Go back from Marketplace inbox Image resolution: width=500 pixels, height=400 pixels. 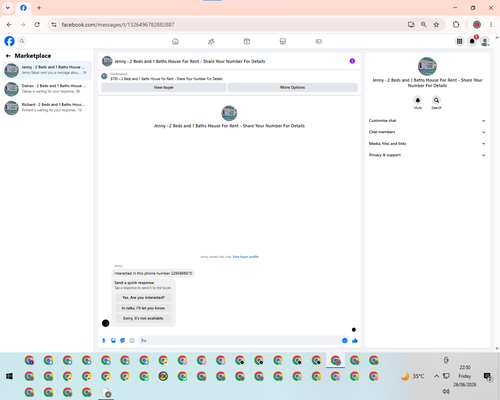[x=8, y=56]
